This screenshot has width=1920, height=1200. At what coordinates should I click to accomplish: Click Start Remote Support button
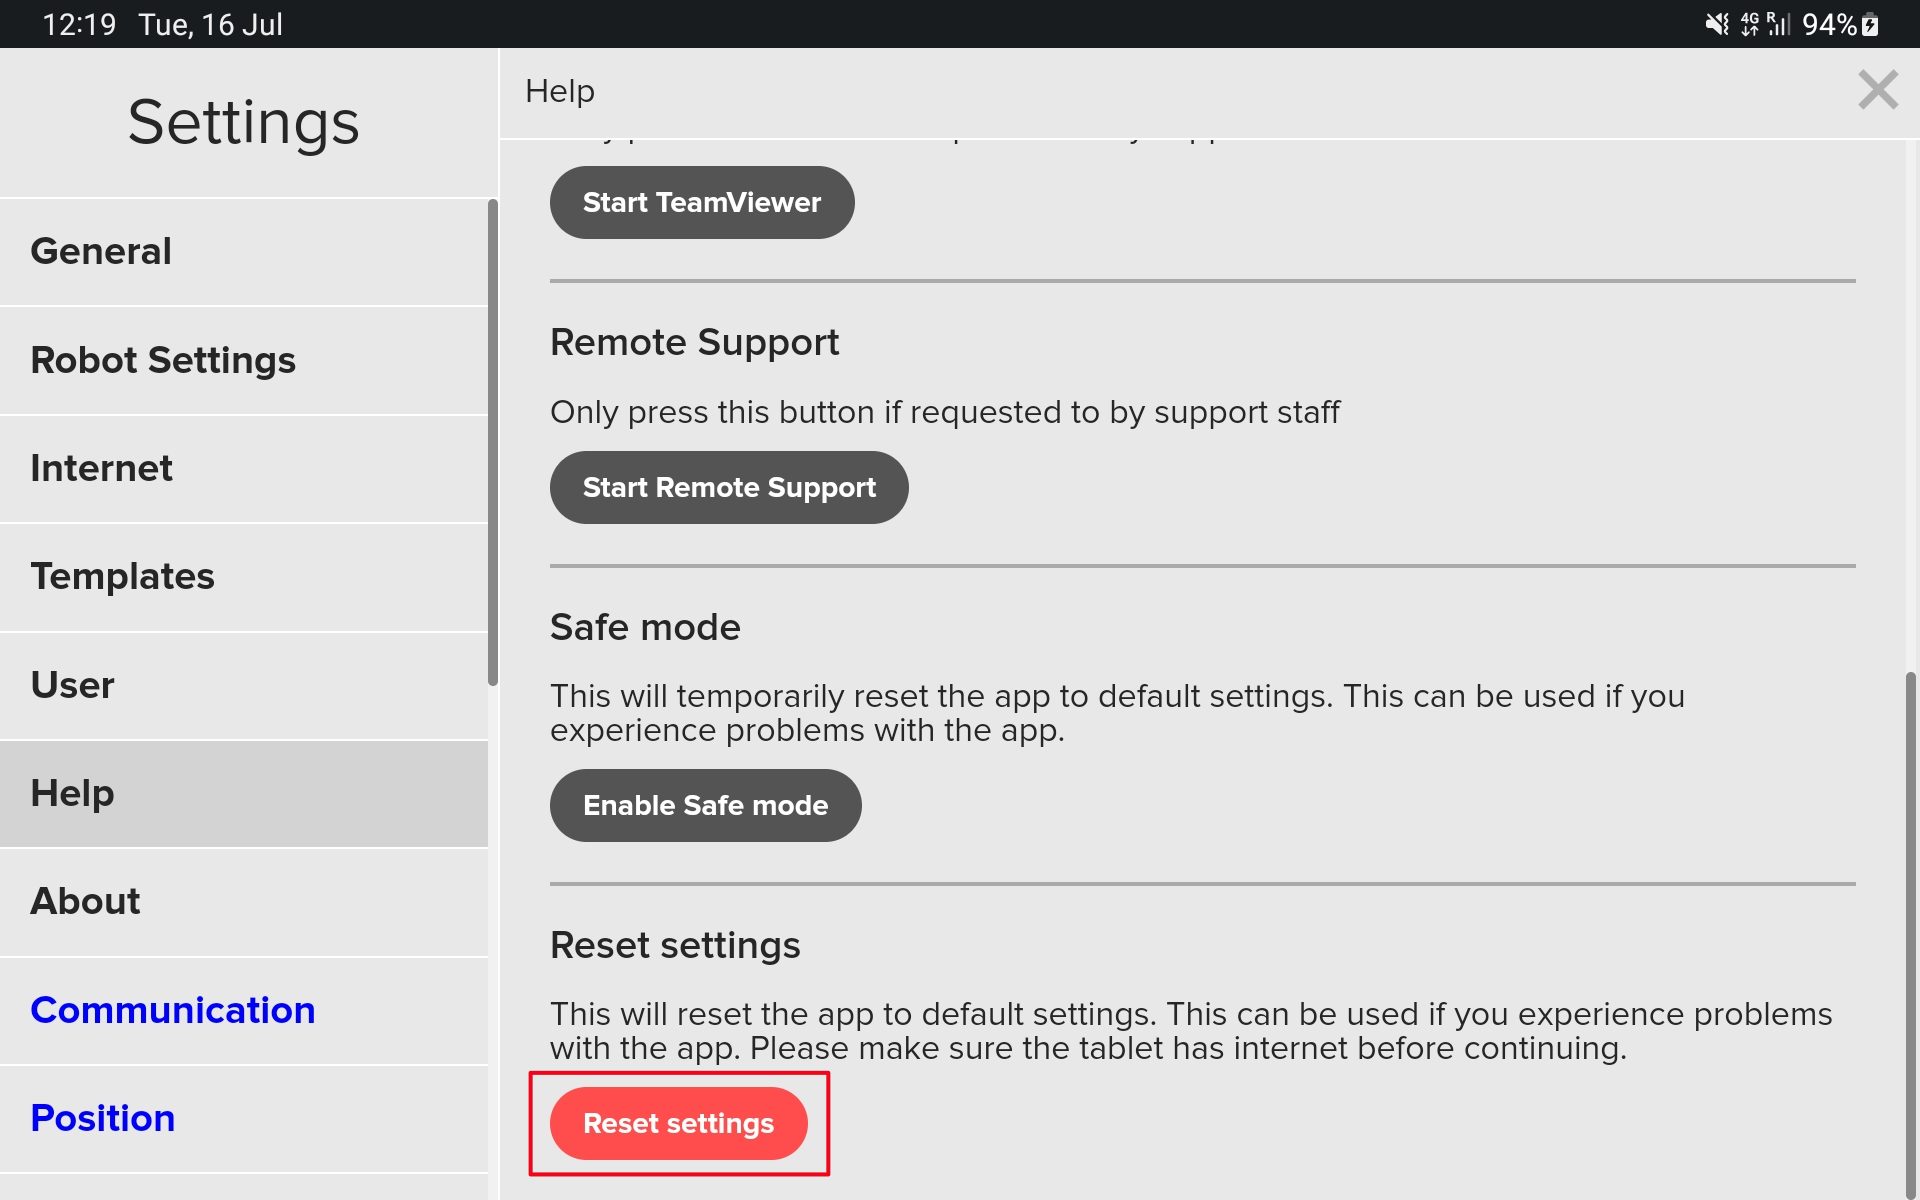pos(729,488)
